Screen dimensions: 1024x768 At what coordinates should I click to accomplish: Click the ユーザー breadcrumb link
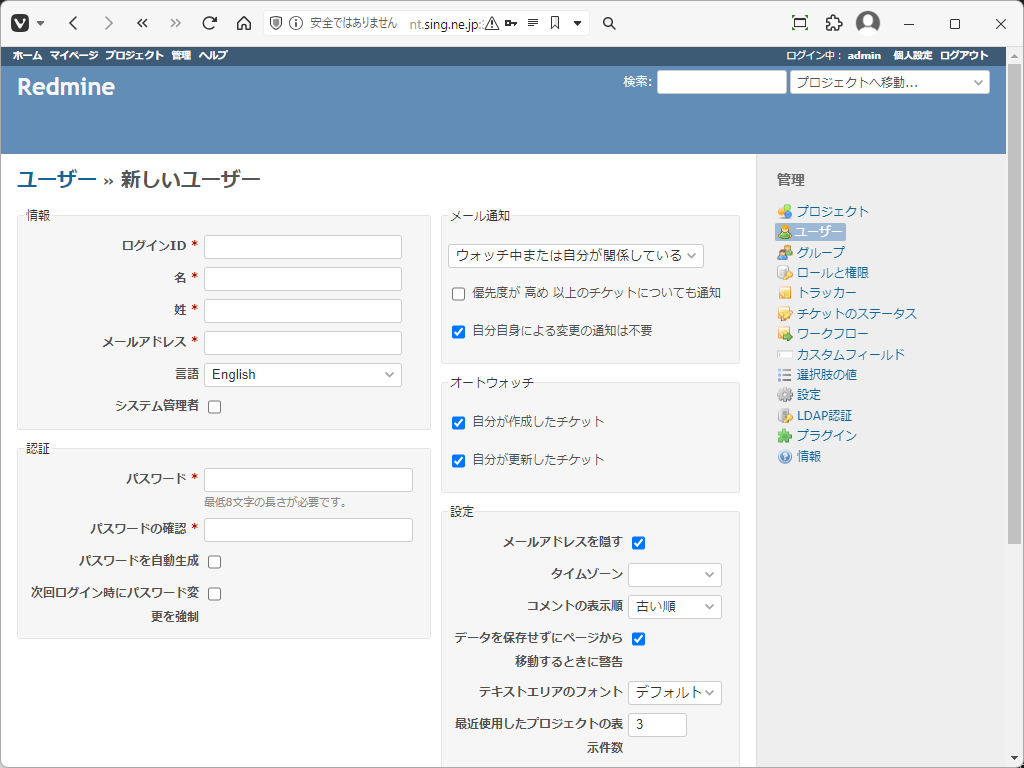tap(57, 179)
